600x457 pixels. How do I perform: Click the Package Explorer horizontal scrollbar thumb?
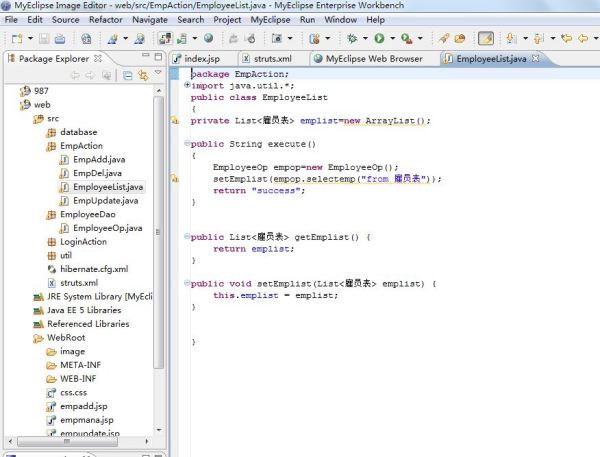click(x=67, y=441)
